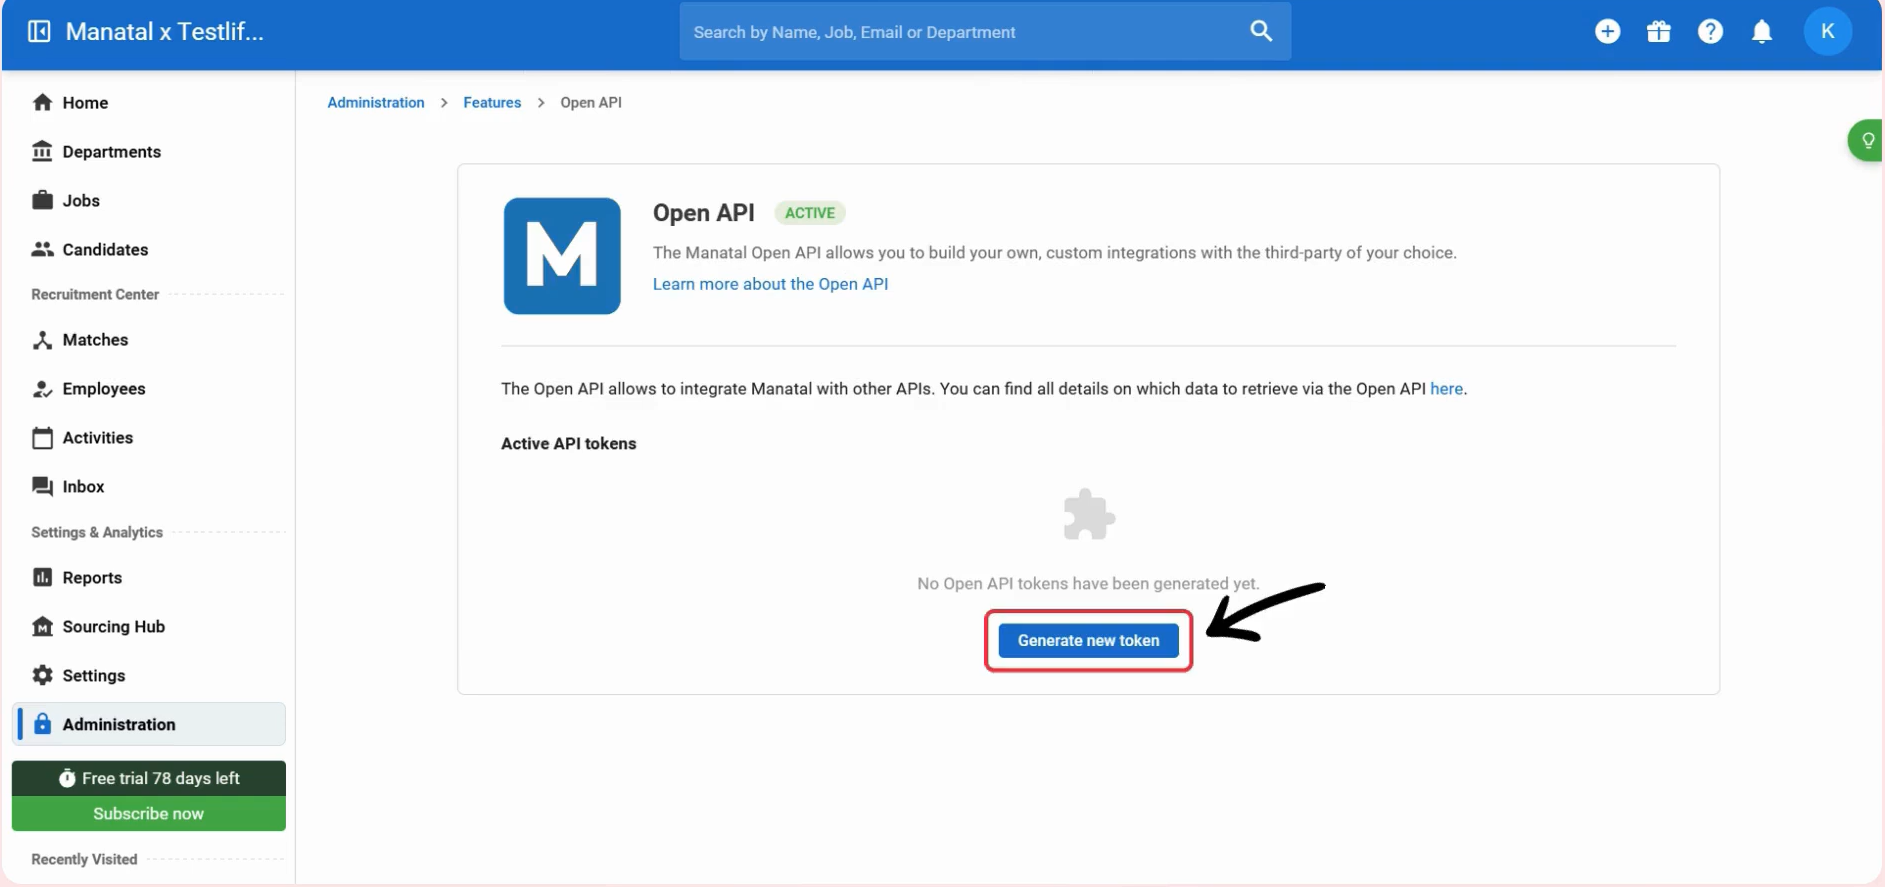The image size is (1885, 887).
Task: Click the Administration lock icon
Action: [x=42, y=724]
